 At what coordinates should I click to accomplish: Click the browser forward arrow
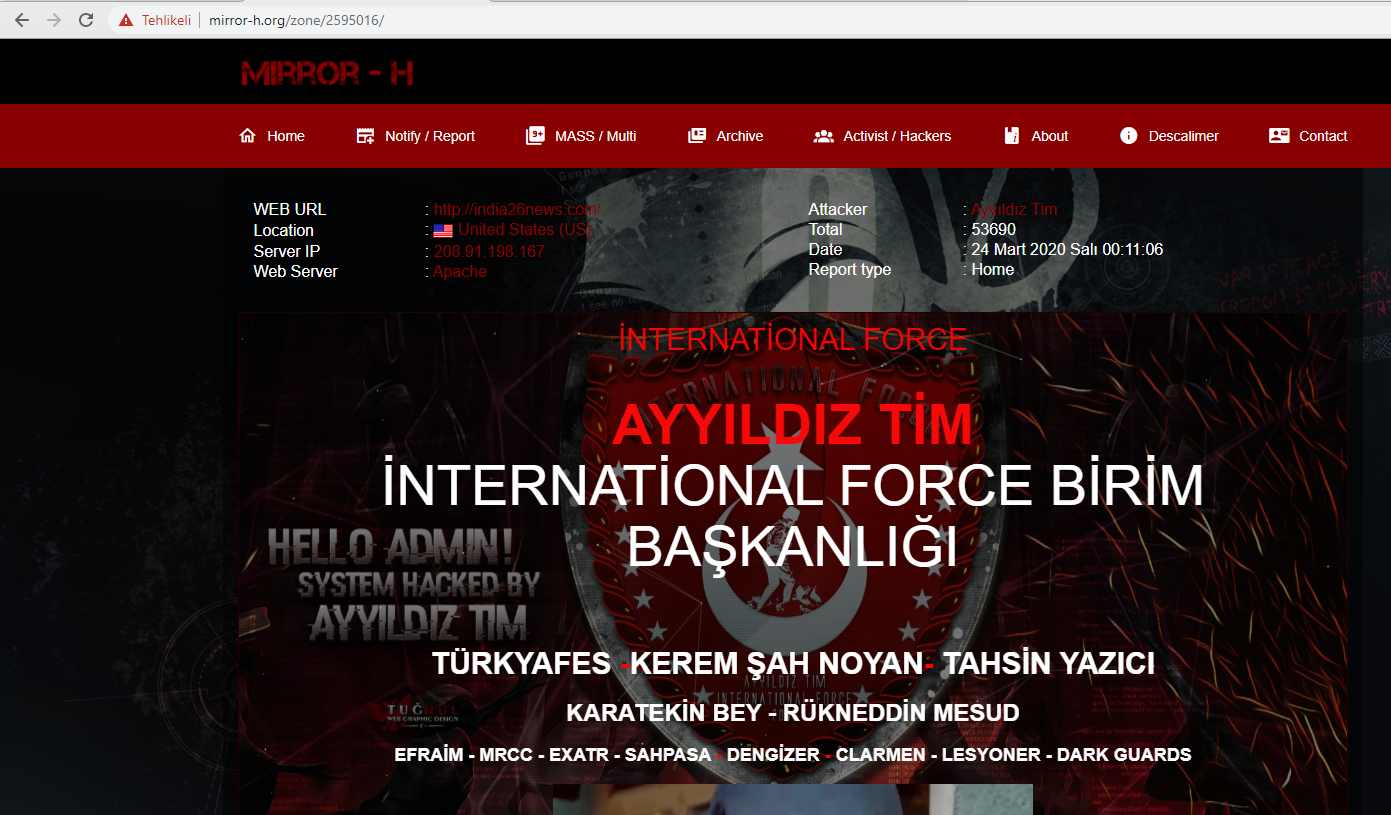coord(54,20)
